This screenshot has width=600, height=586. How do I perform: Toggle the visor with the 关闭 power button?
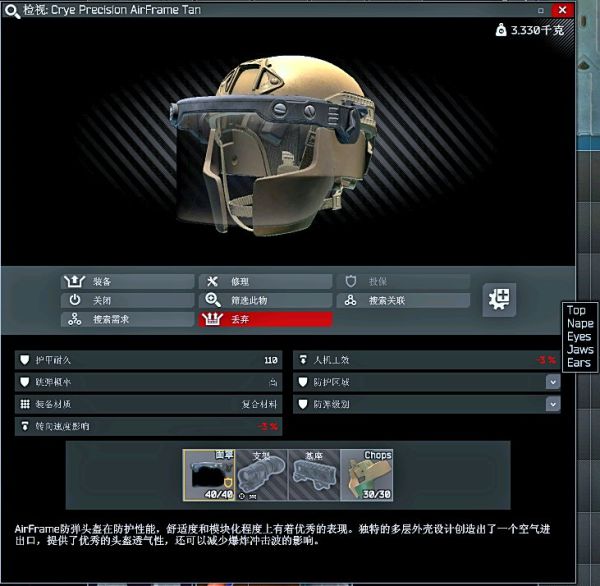coord(127,300)
